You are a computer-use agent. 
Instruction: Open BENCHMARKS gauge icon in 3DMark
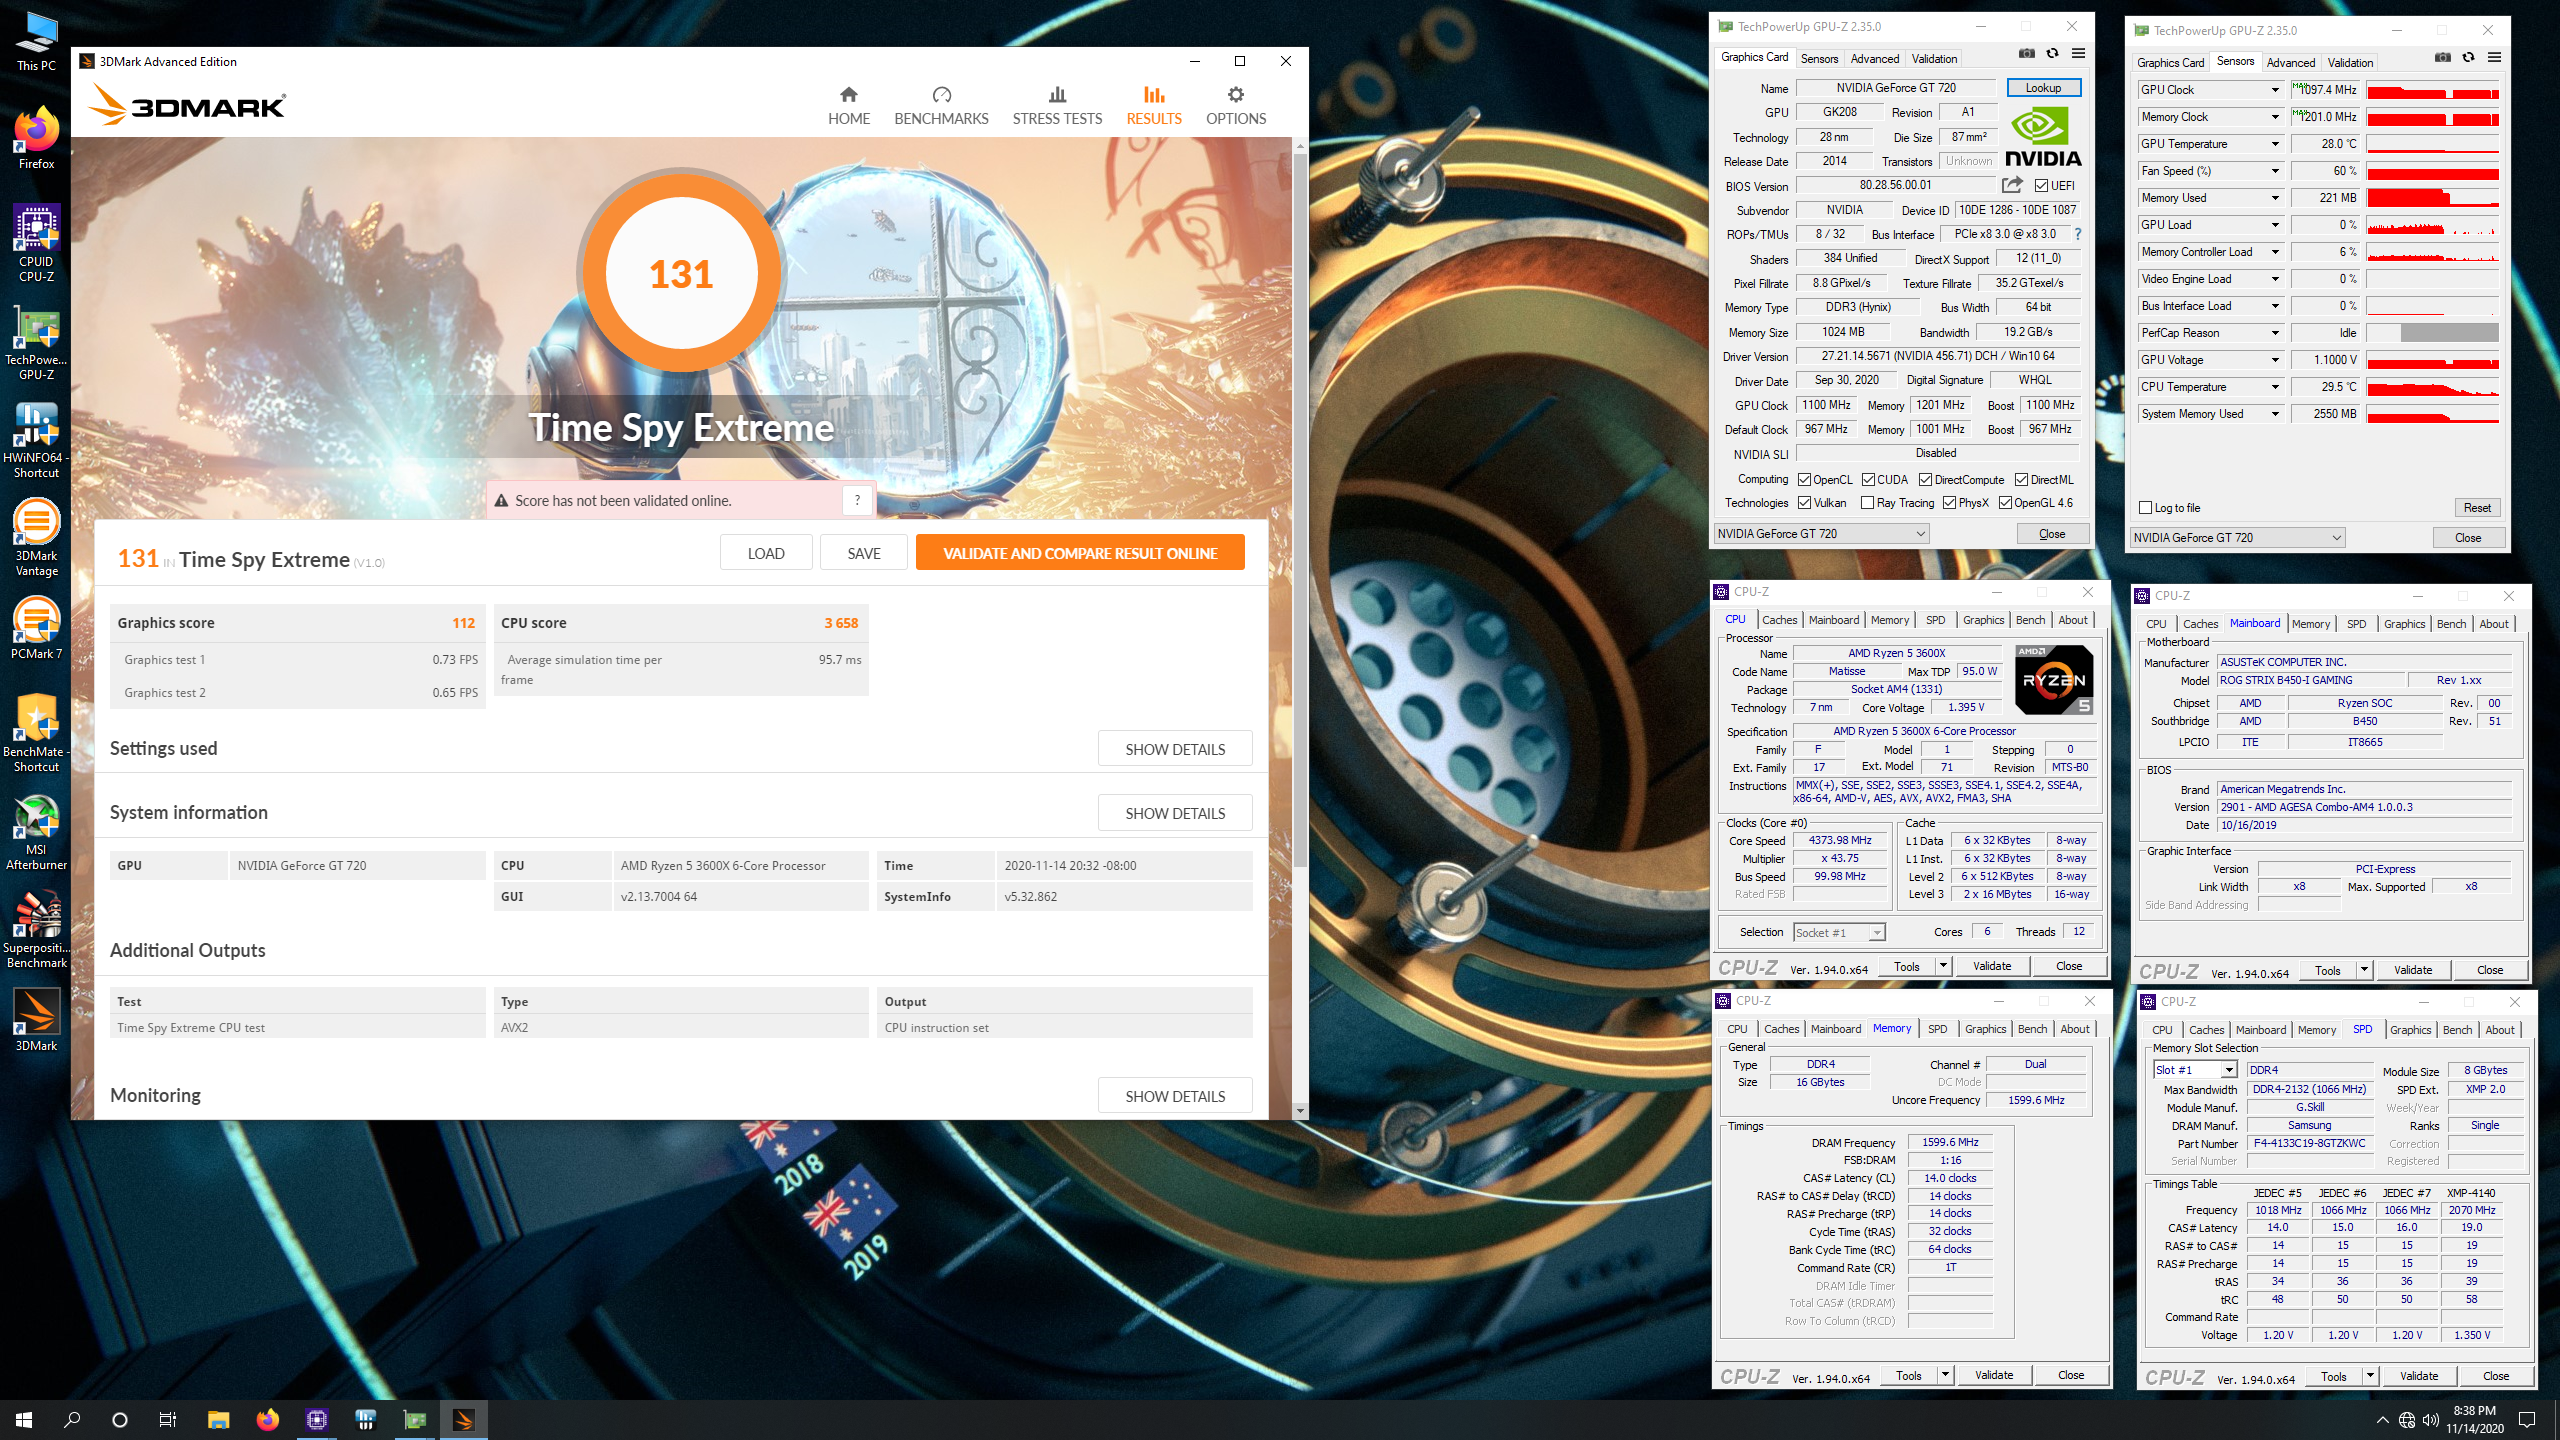[x=941, y=94]
